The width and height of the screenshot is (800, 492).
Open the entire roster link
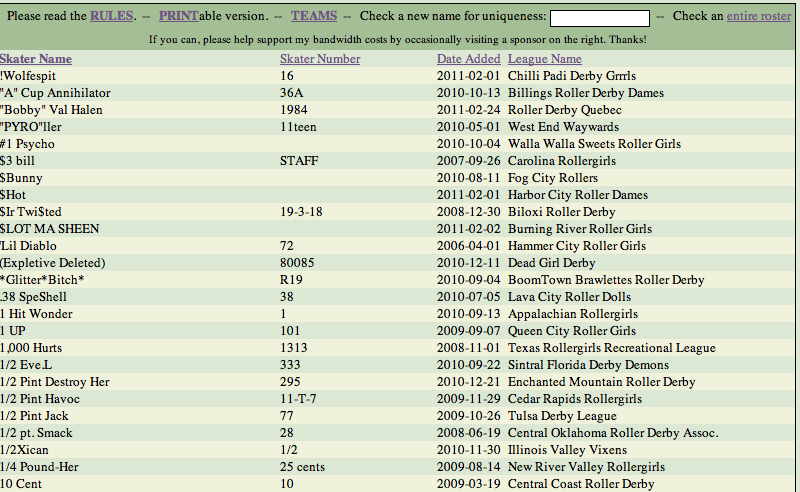pyautogui.click(x=759, y=16)
